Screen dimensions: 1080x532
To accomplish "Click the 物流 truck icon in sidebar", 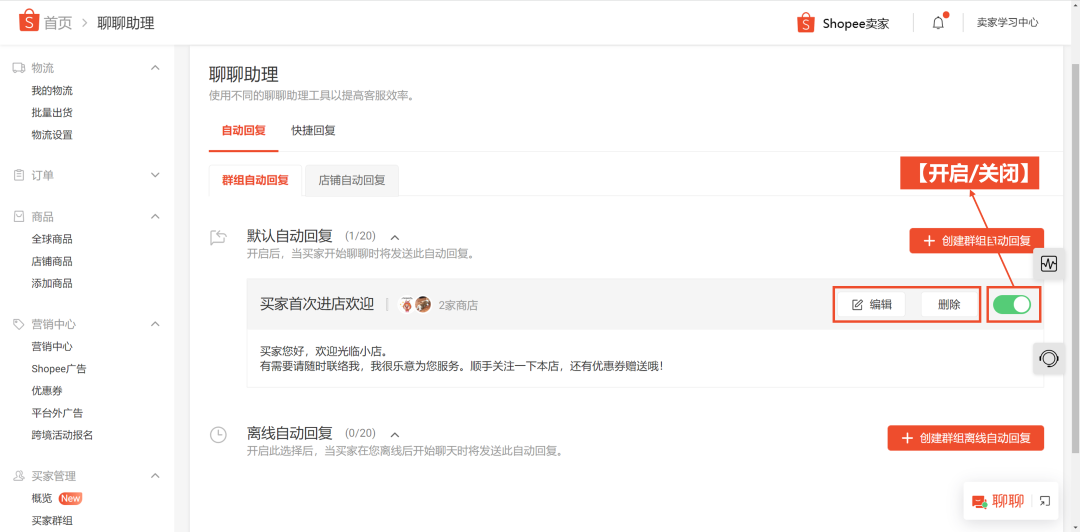I will [x=18, y=68].
